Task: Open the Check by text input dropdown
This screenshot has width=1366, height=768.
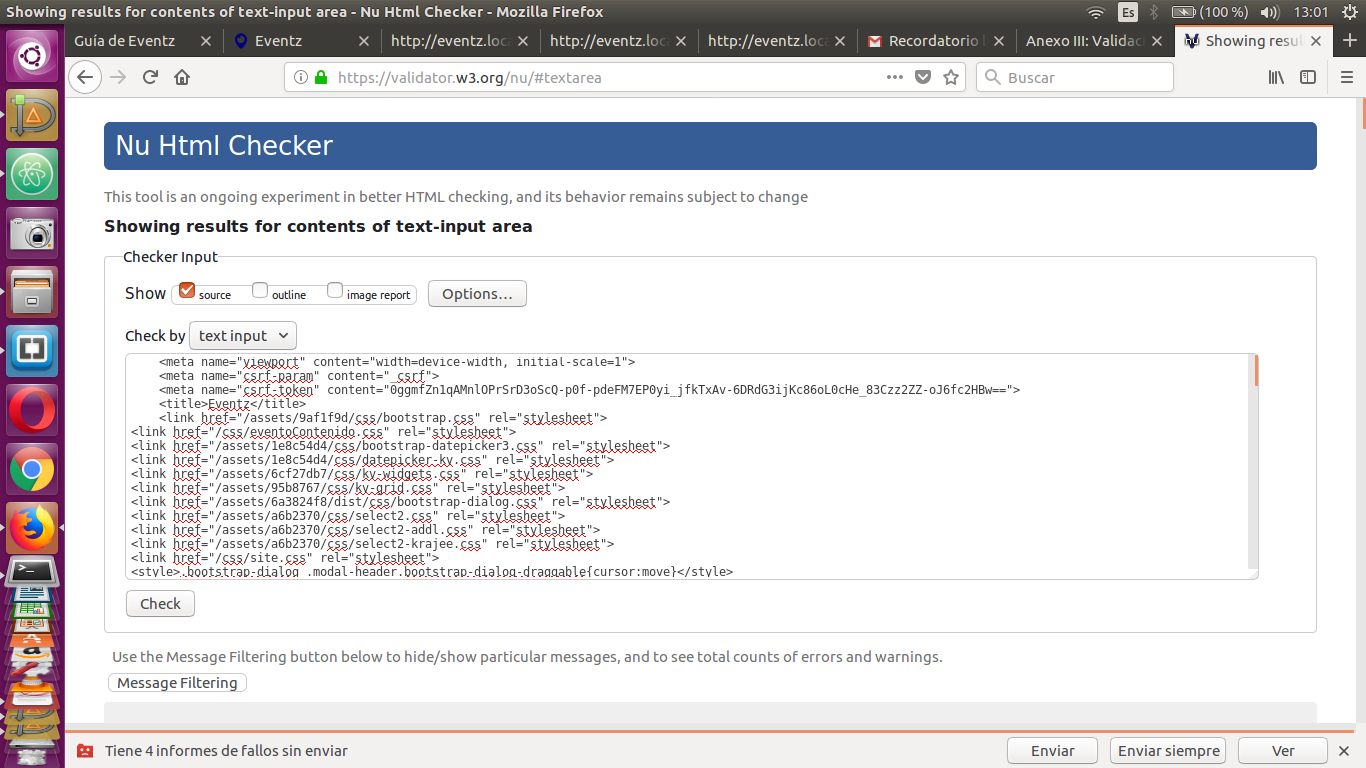Action: (x=243, y=335)
